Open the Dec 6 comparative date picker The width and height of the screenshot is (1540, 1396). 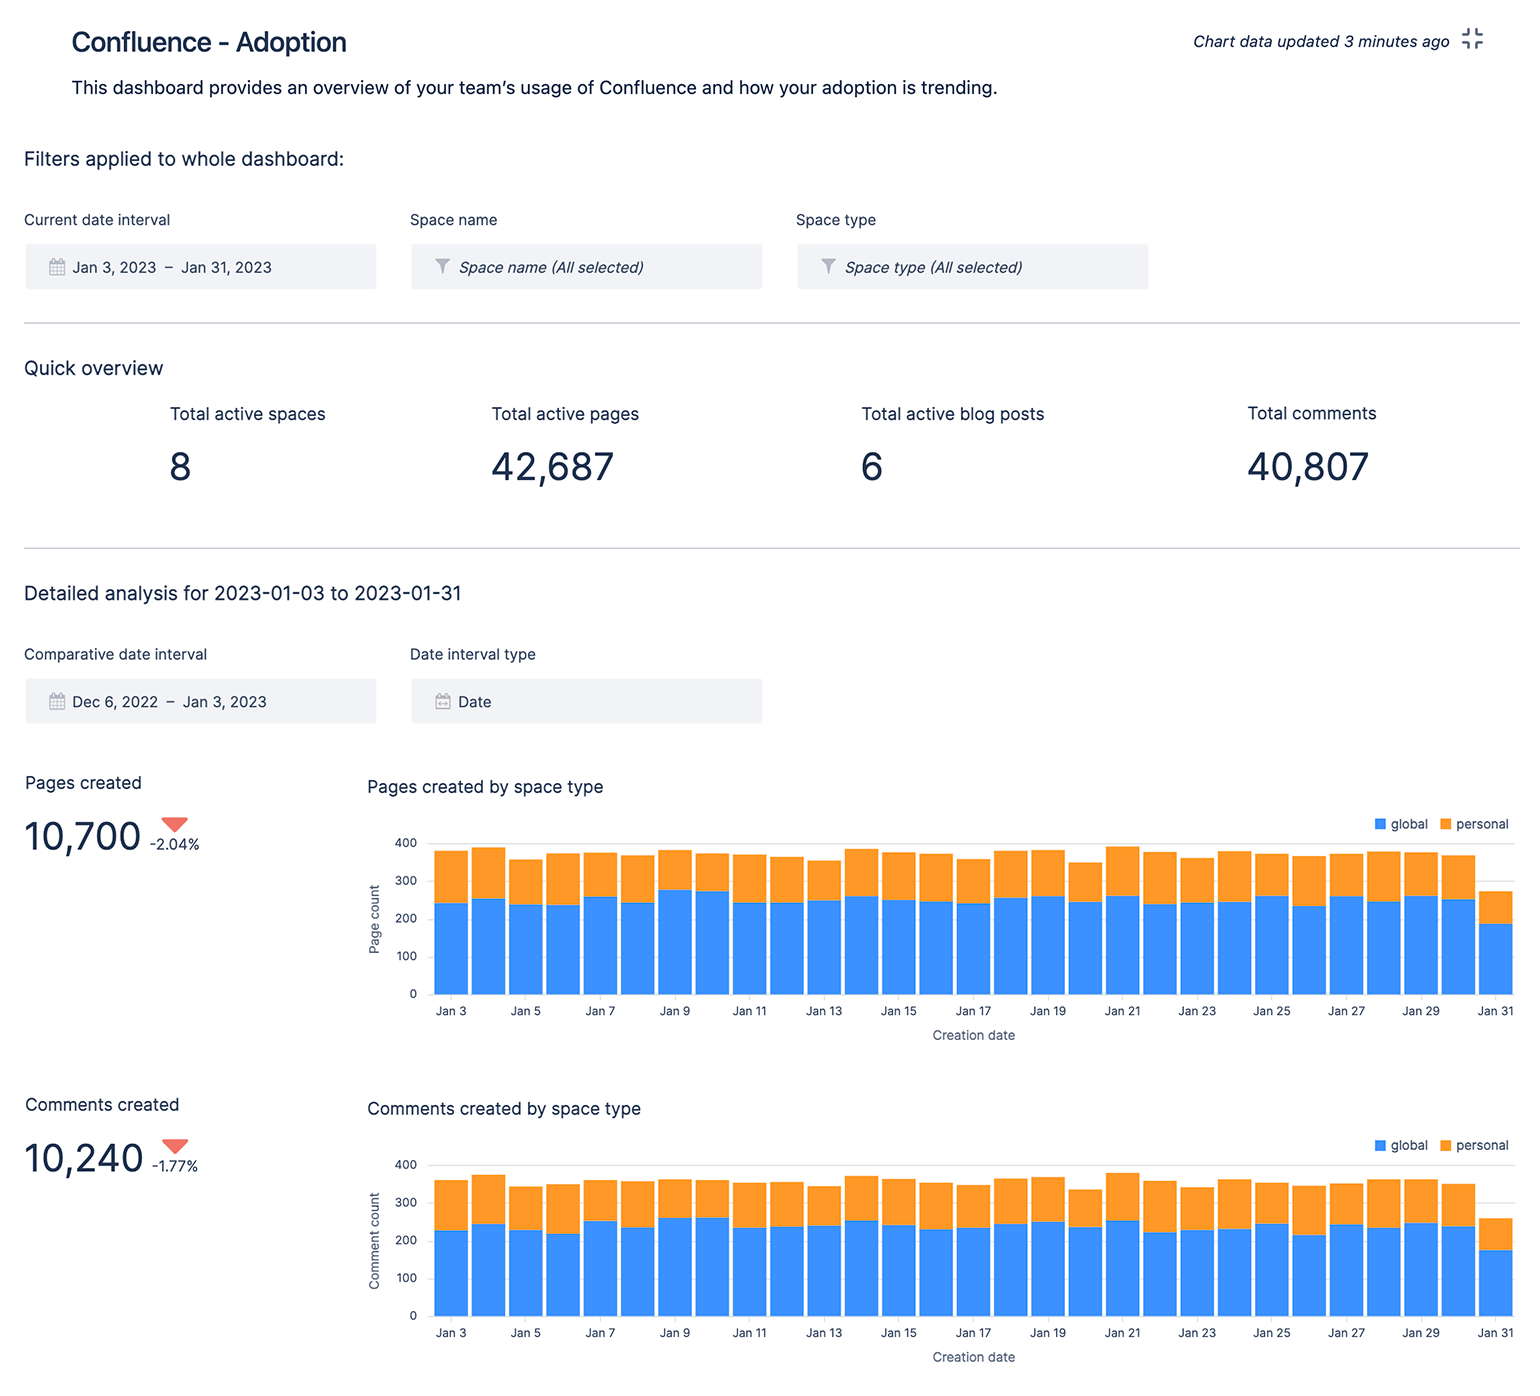pyautogui.click(x=200, y=701)
